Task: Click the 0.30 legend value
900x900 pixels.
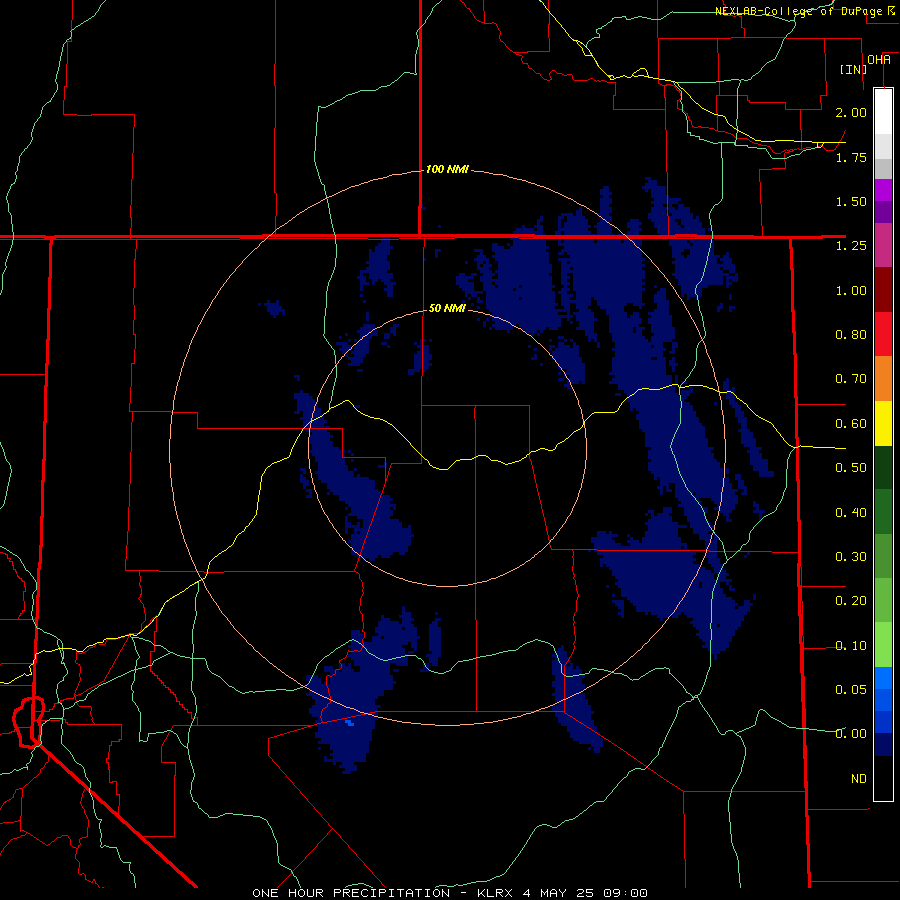Action: (851, 557)
